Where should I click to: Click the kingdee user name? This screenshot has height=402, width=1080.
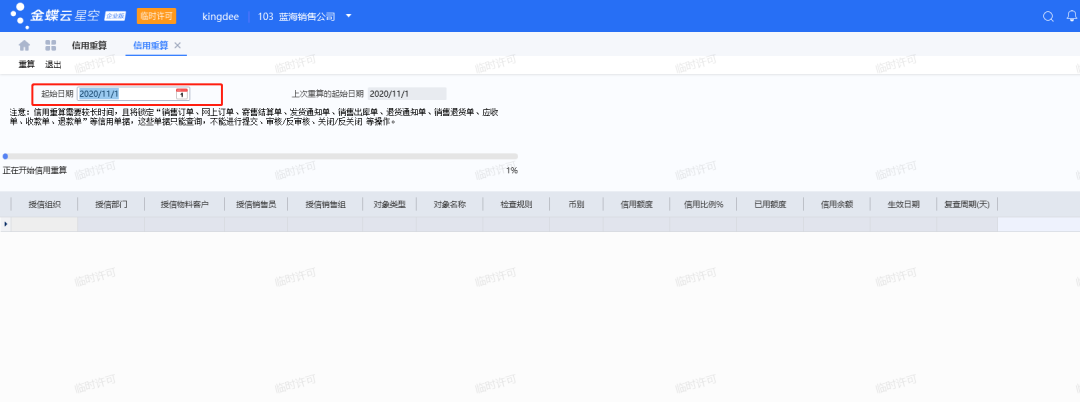(x=220, y=17)
